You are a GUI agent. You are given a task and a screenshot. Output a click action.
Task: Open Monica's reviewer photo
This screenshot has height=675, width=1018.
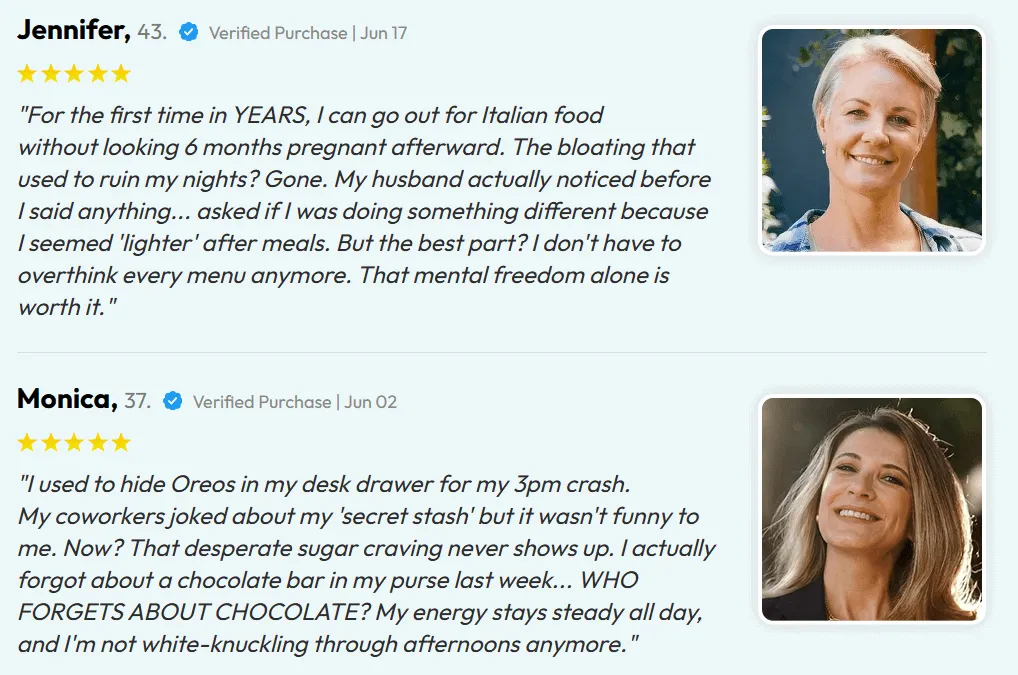pos(871,509)
